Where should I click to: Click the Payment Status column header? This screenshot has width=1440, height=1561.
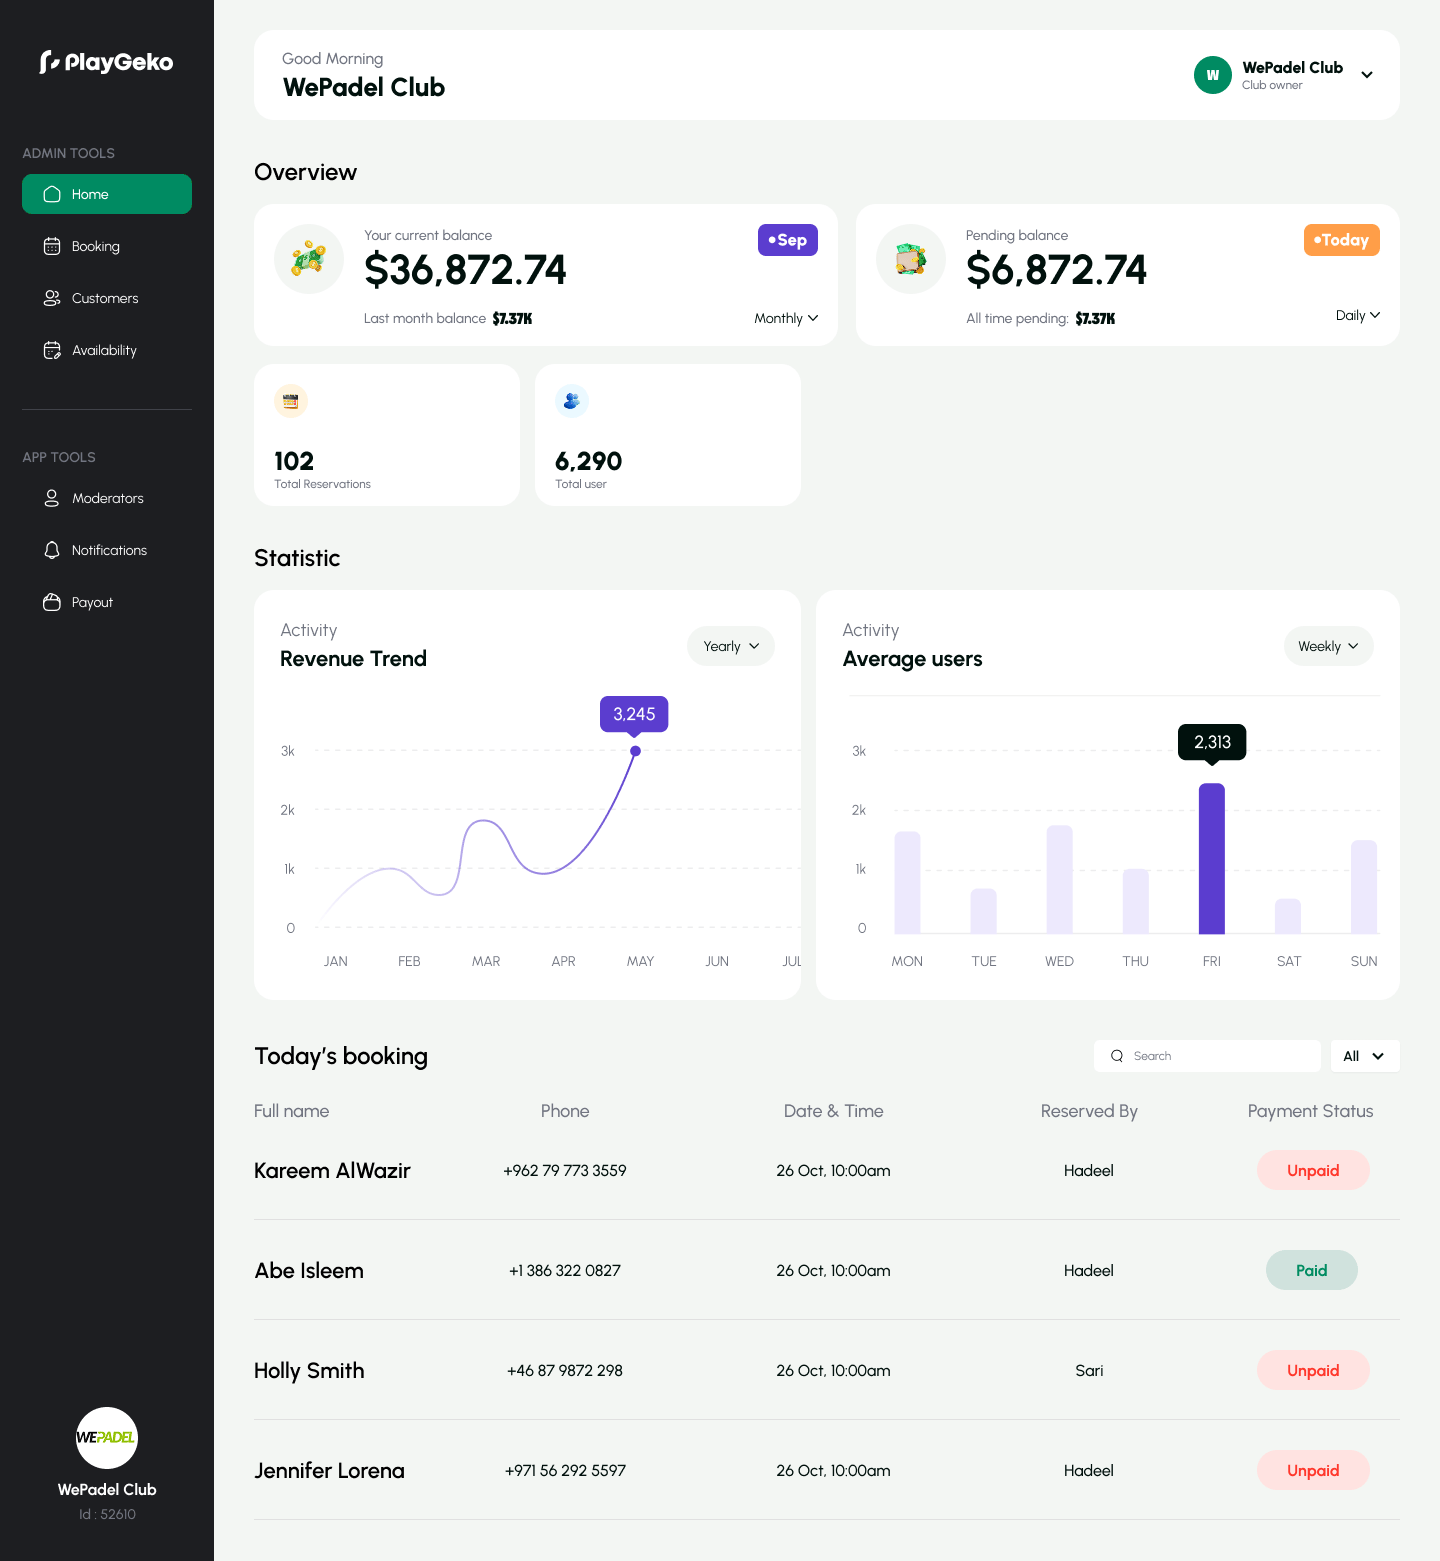click(1310, 1111)
